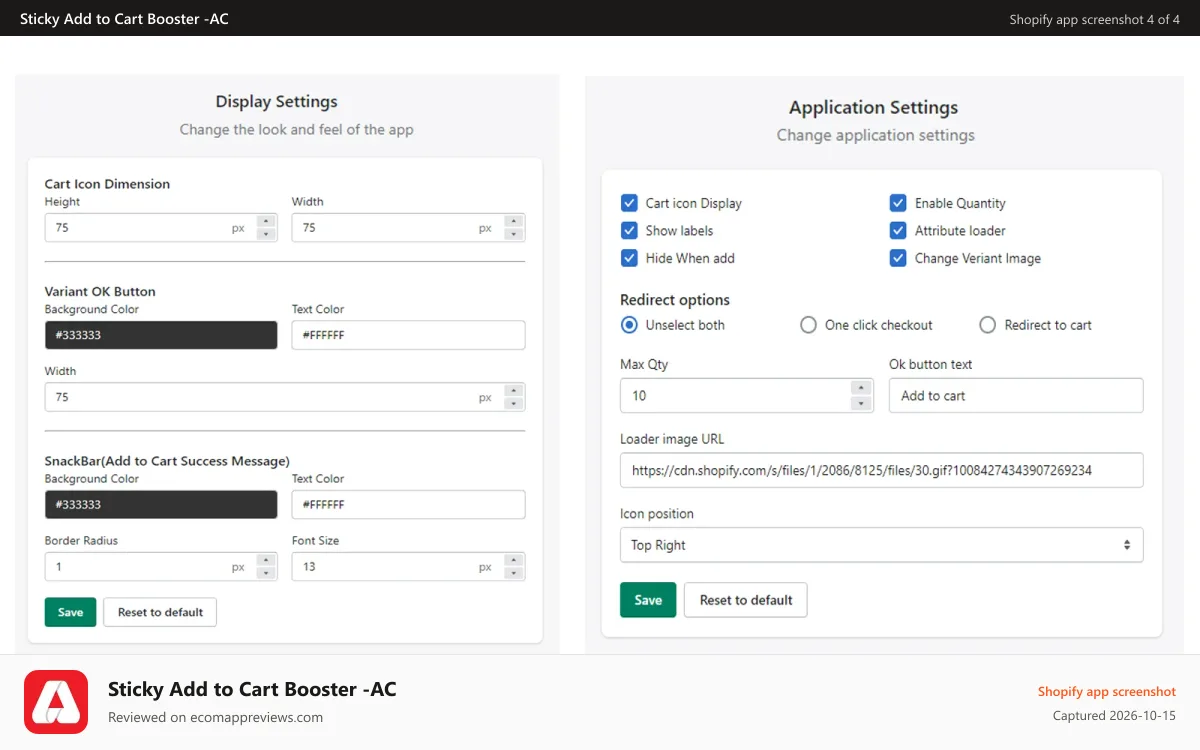Select Unselect both redirect option
The width and height of the screenshot is (1200, 750).
pyautogui.click(x=629, y=325)
